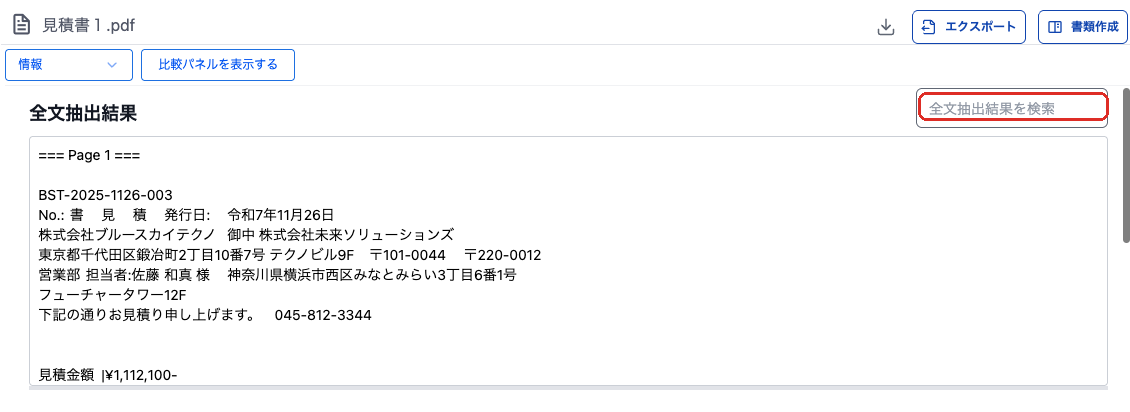This screenshot has height=412, width=1130.
Task: Focus the 全文抽出結果を検索 search field
Action: point(1012,108)
